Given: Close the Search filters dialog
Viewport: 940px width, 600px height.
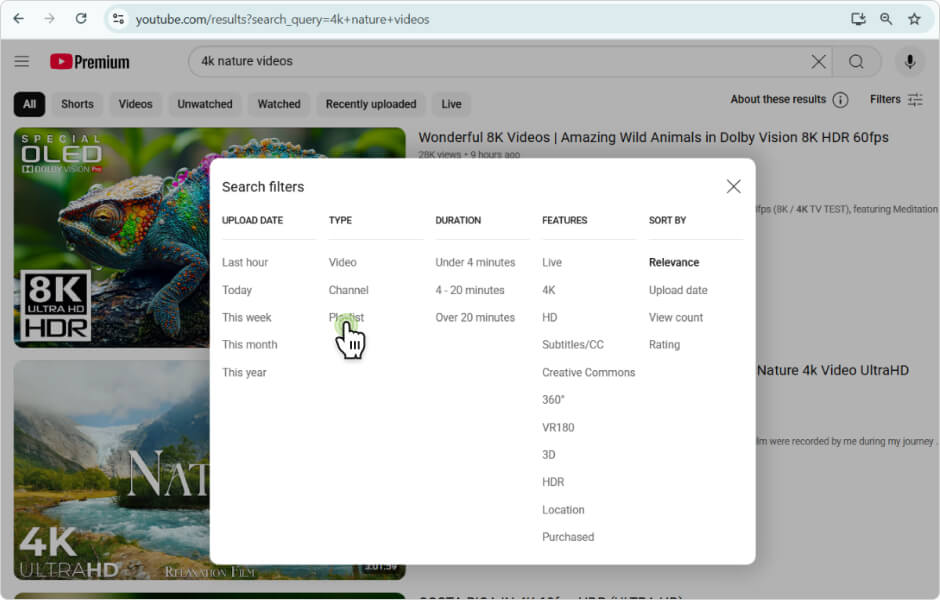Looking at the screenshot, I should click(733, 187).
